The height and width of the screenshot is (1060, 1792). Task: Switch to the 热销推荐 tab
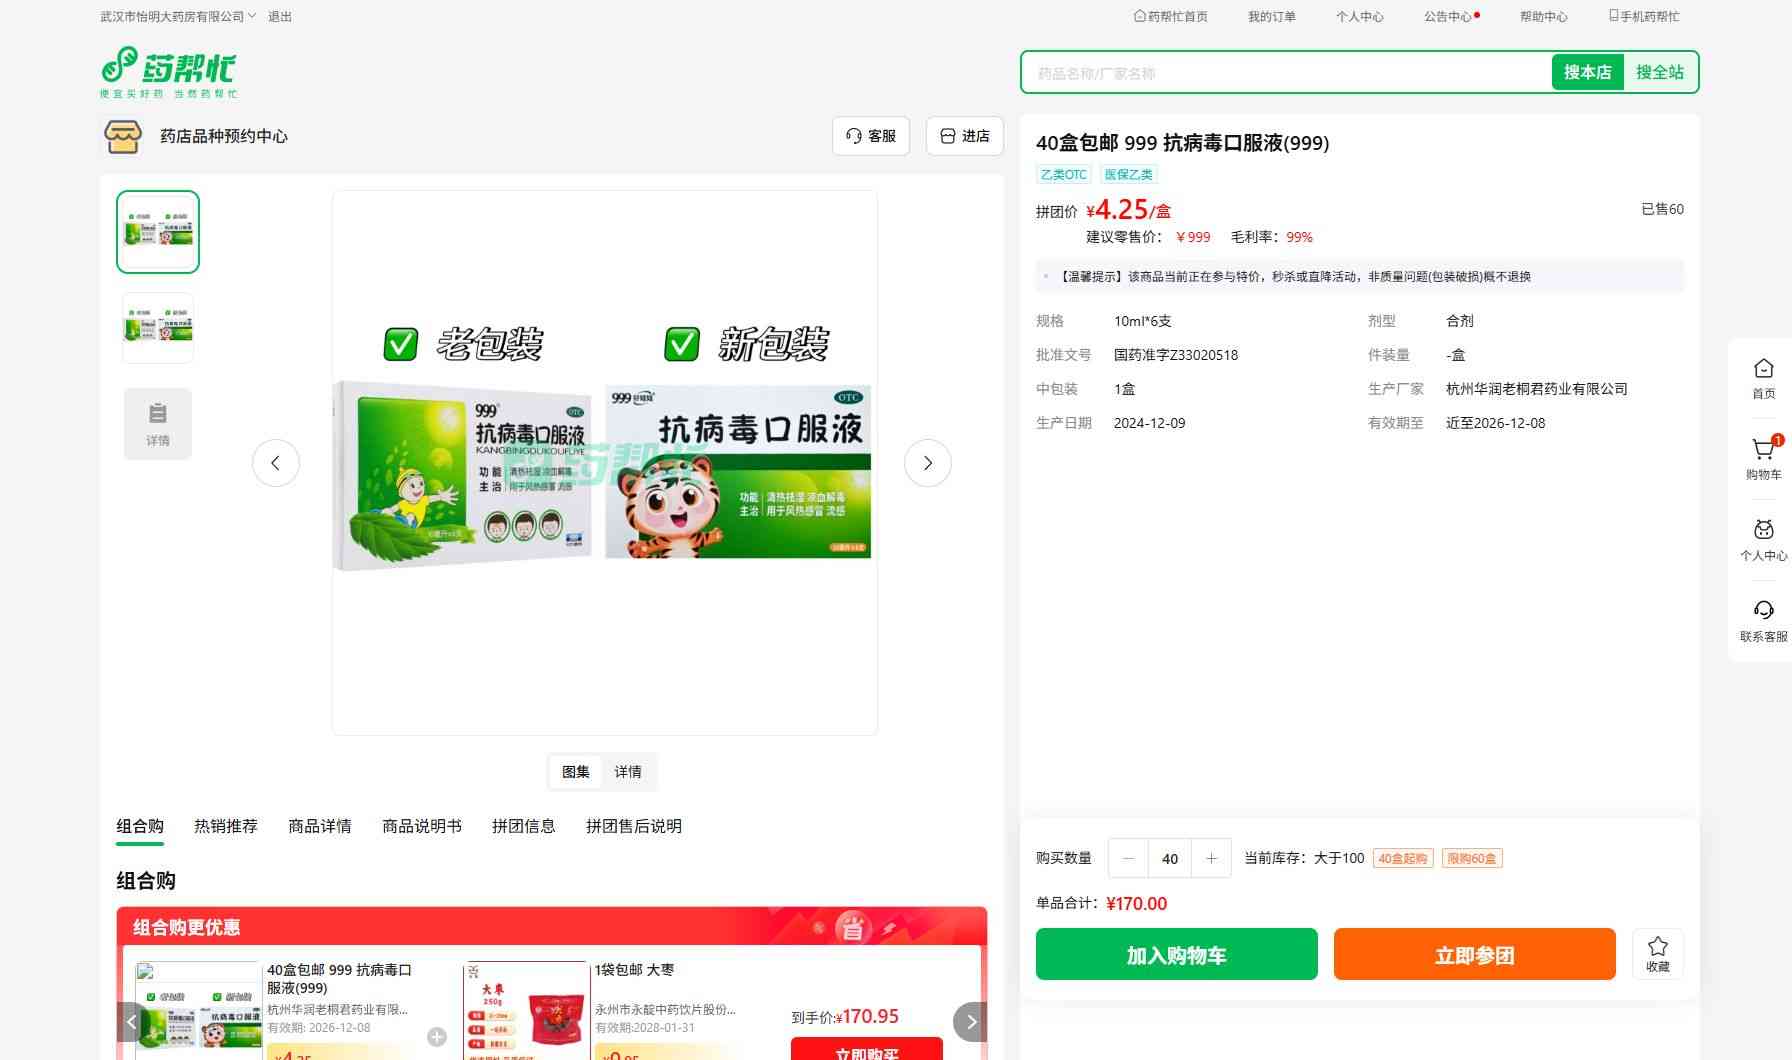tap(226, 826)
